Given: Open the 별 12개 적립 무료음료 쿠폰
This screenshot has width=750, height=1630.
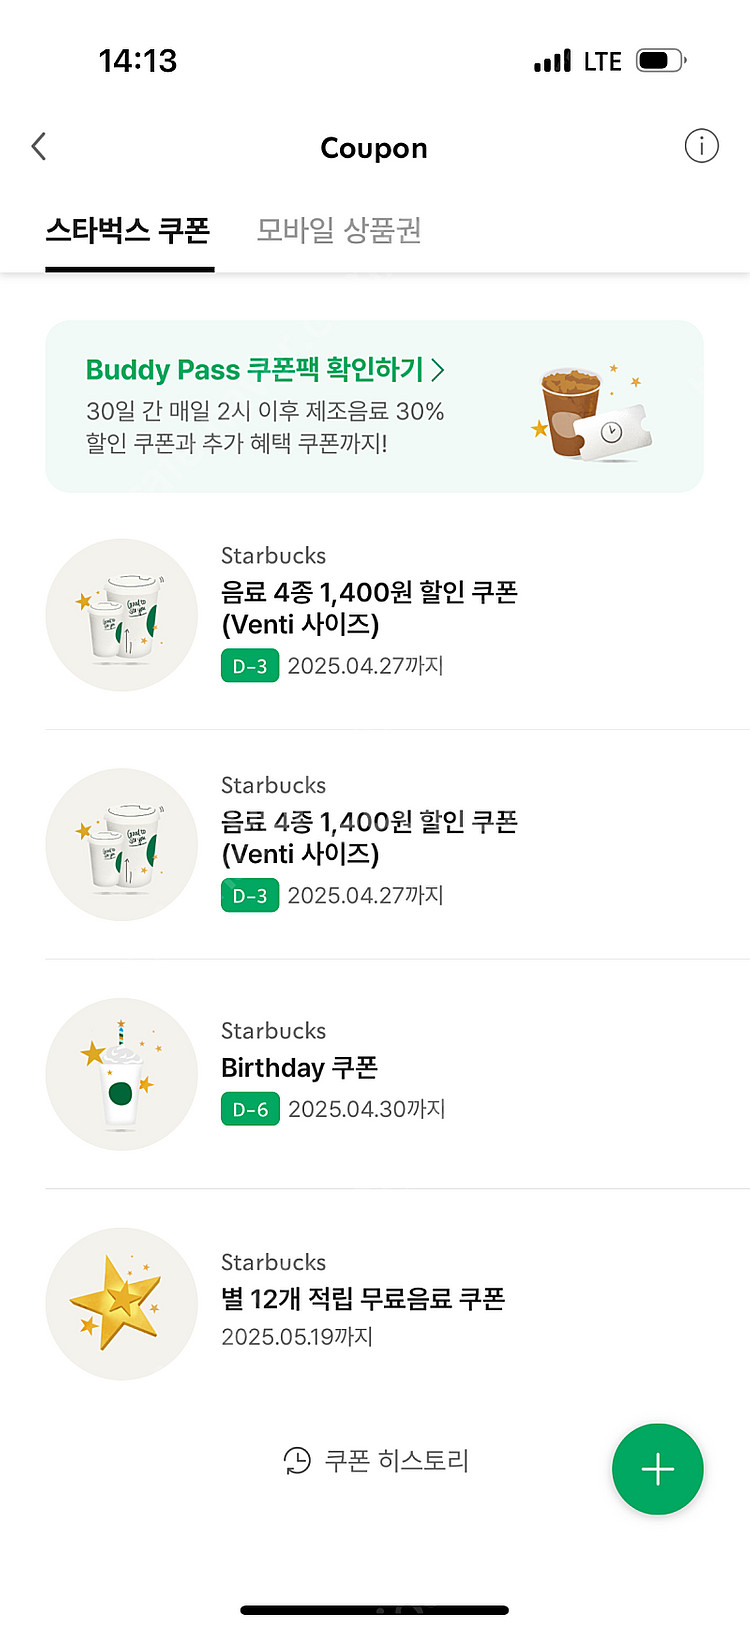Looking at the screenshot, I should click(x=362, y=1299).
